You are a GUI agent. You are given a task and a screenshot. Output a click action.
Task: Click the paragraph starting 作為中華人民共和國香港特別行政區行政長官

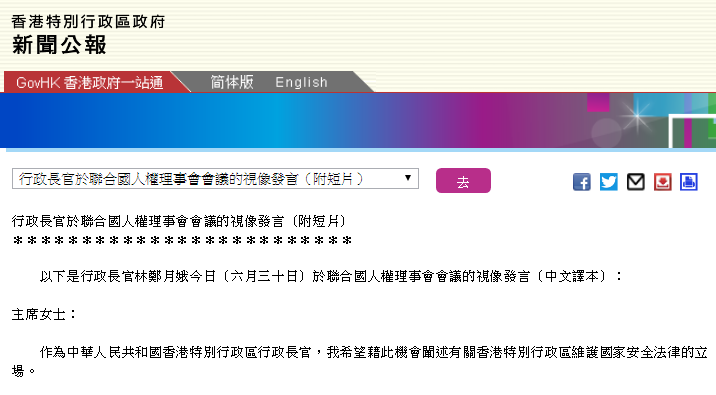click(x=360, y=361)
